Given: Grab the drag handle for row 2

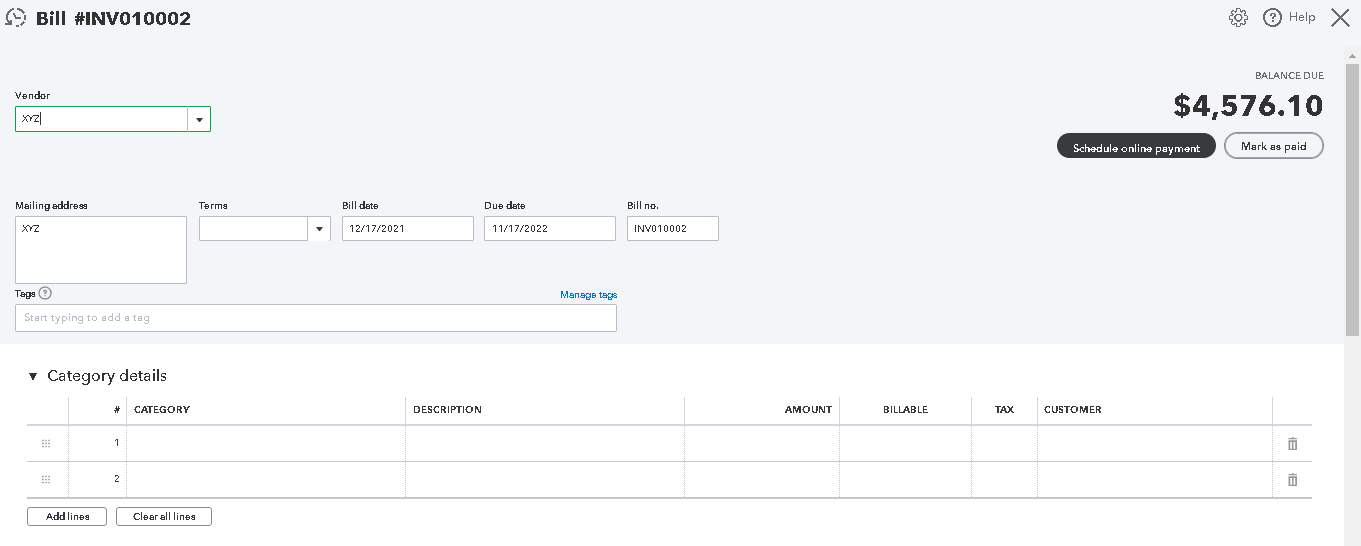Looking at the screenshot, I should 46,480.
